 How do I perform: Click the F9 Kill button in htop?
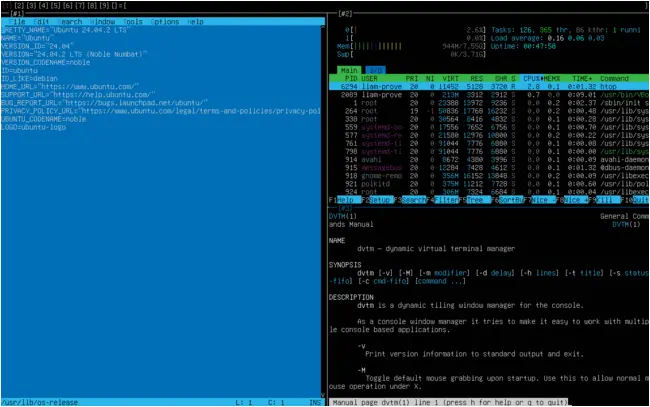pyautogui.click(x=604, y=200)
